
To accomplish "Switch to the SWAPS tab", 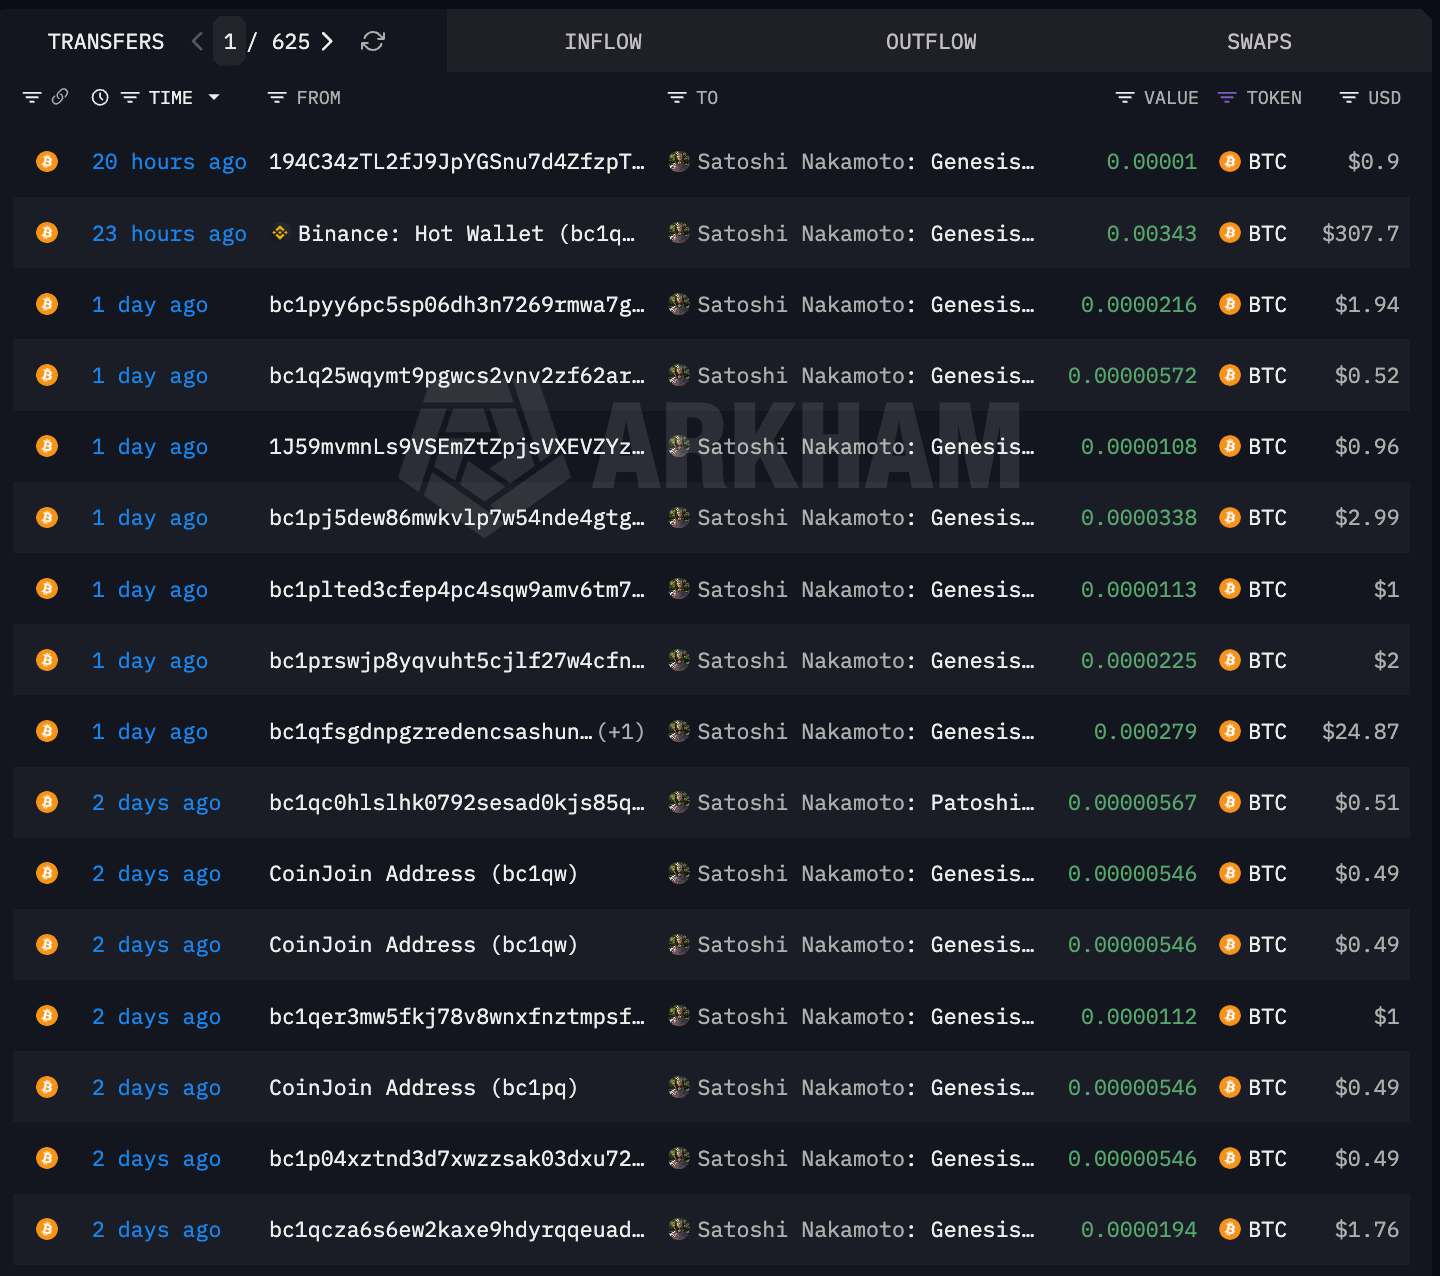I will tap(1259, 42).
